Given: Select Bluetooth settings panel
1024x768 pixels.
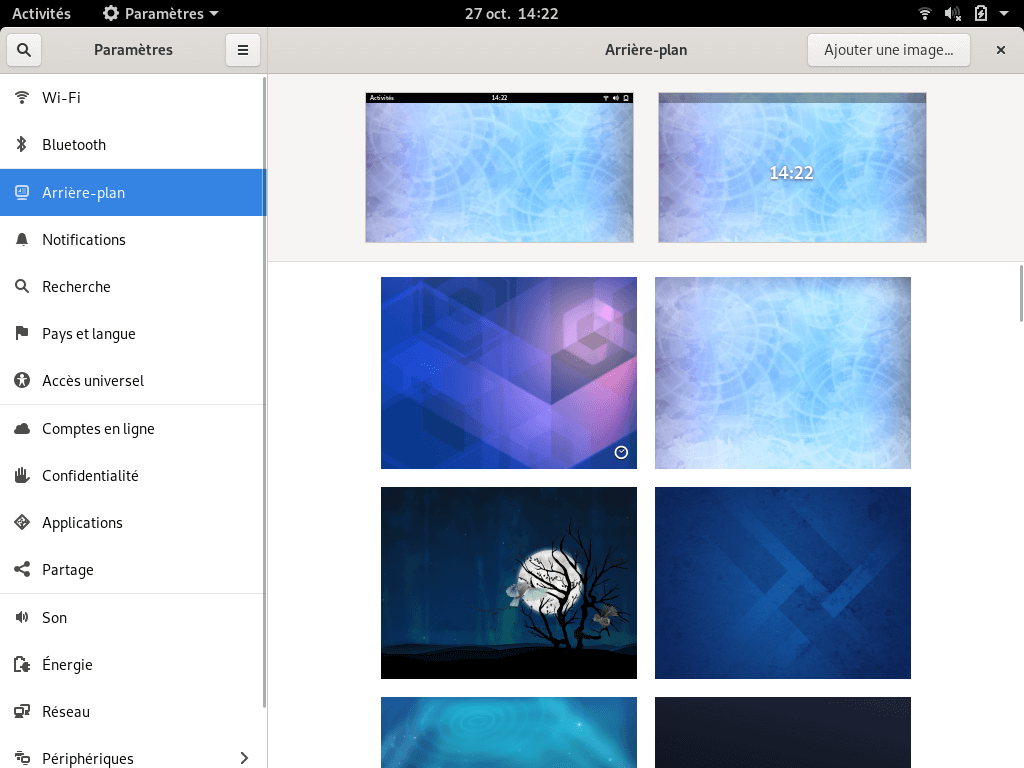Looking at the screenshot, I should coord(133,144).
